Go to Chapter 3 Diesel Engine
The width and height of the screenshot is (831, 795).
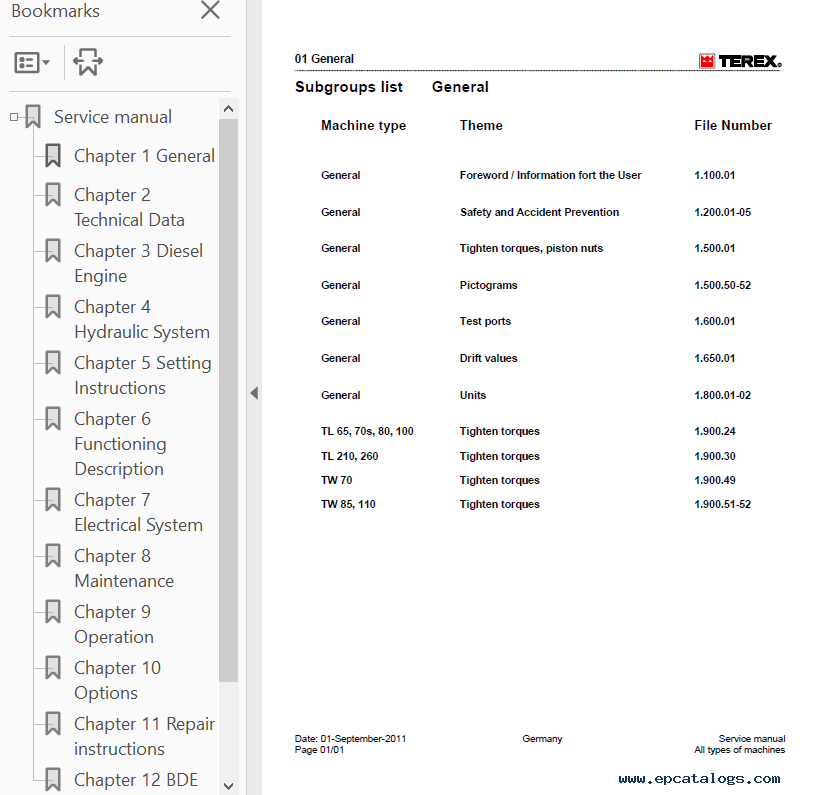[x=138, y=263]
